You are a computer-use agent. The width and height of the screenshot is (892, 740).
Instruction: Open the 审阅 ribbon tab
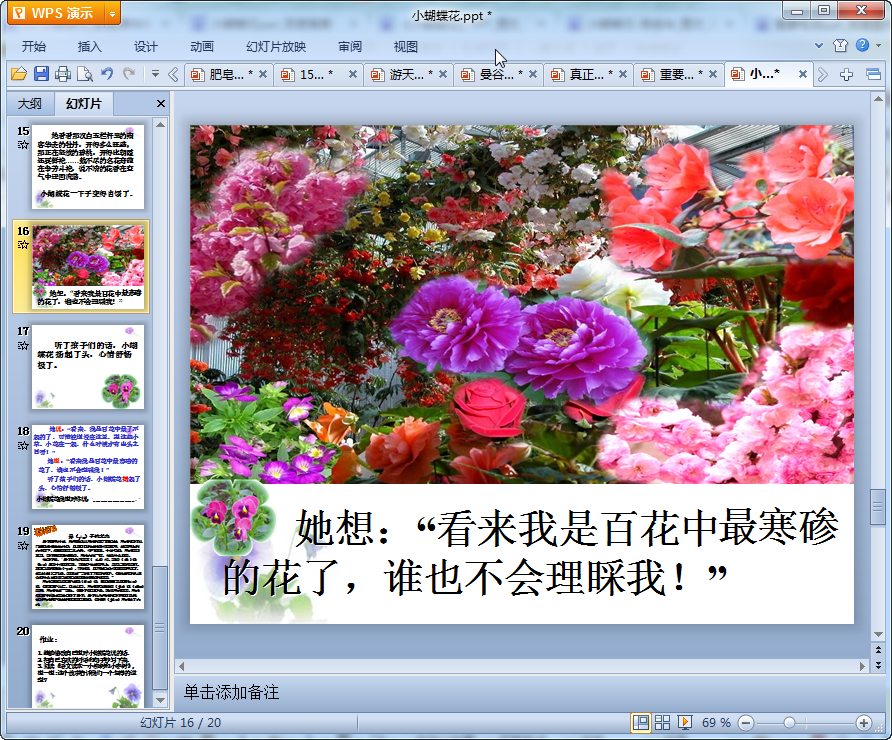click(350, 47)
